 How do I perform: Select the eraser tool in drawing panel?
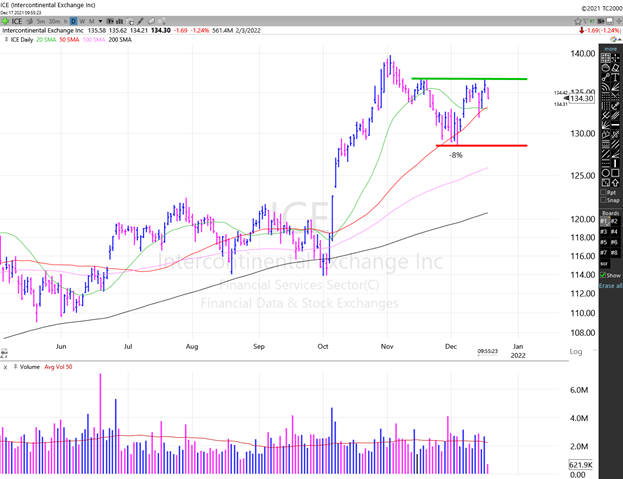point(615,68)
